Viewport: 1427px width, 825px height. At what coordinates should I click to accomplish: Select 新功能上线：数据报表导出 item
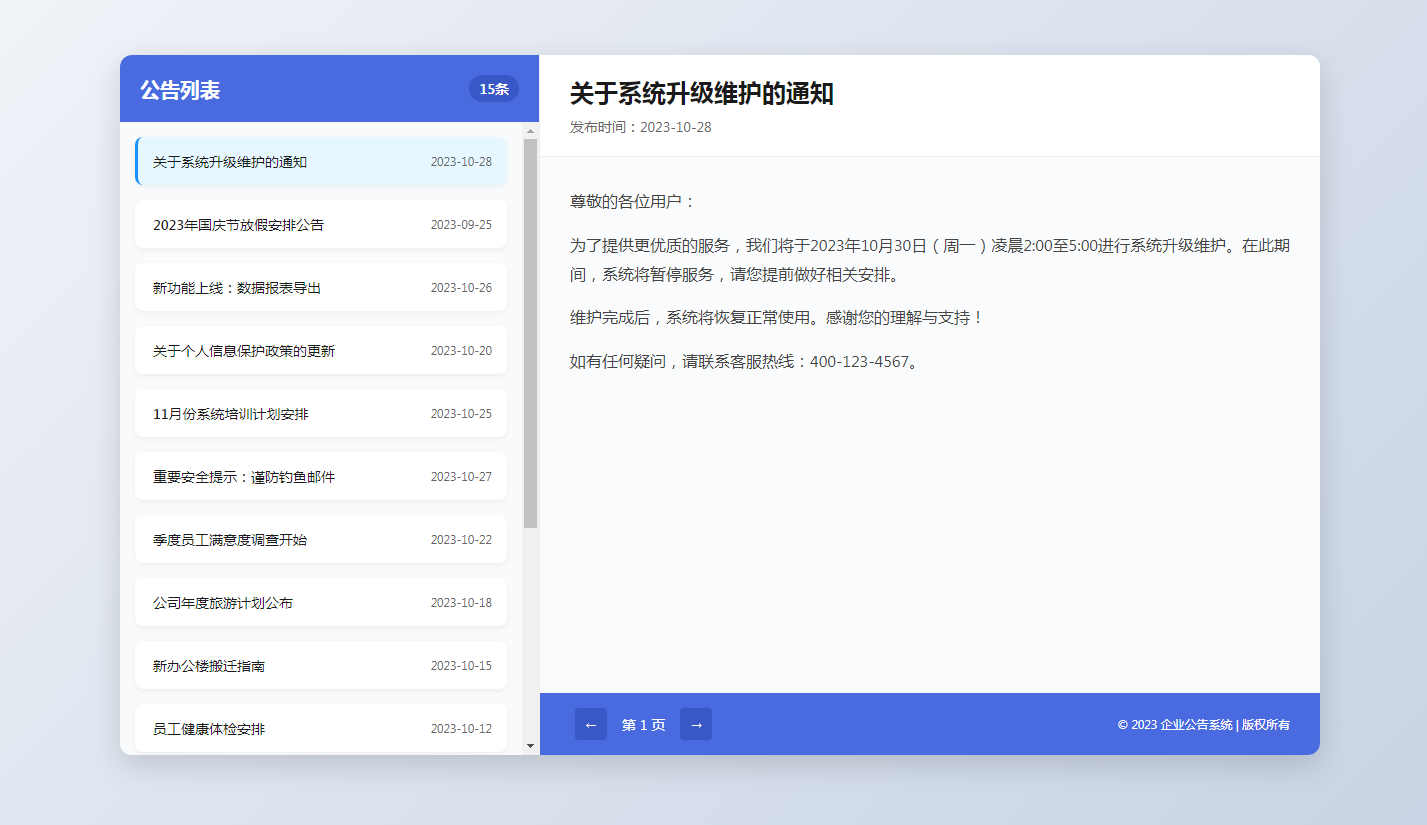coord(321,287)
